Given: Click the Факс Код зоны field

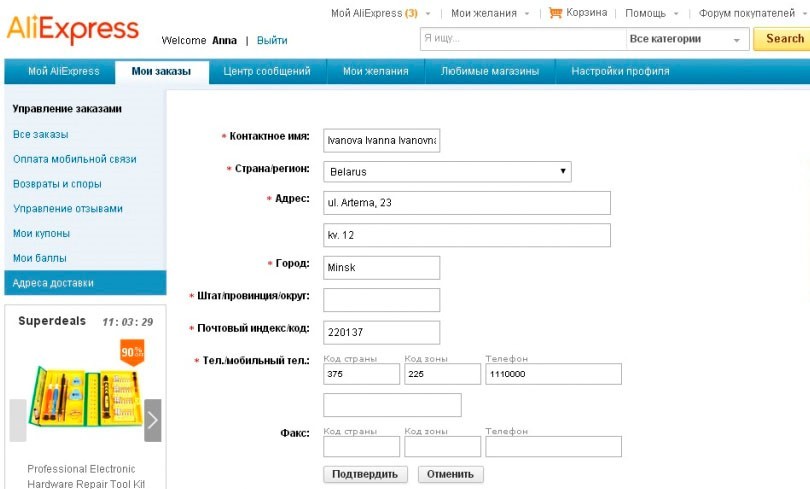Looking at the screenshot, I should pos(443,447).
